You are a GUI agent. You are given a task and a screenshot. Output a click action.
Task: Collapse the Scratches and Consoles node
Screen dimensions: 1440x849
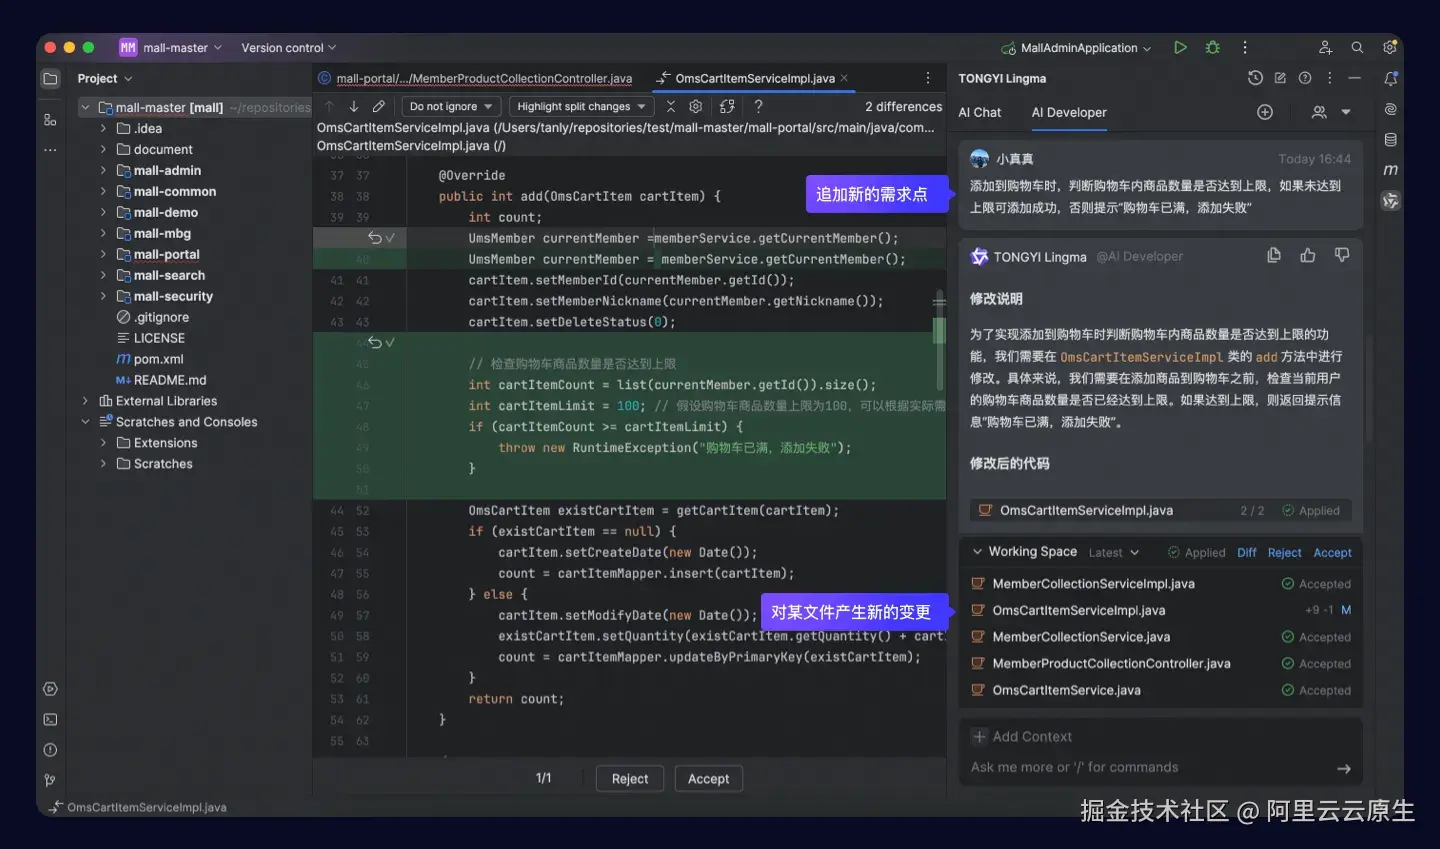tap(85, 422)
